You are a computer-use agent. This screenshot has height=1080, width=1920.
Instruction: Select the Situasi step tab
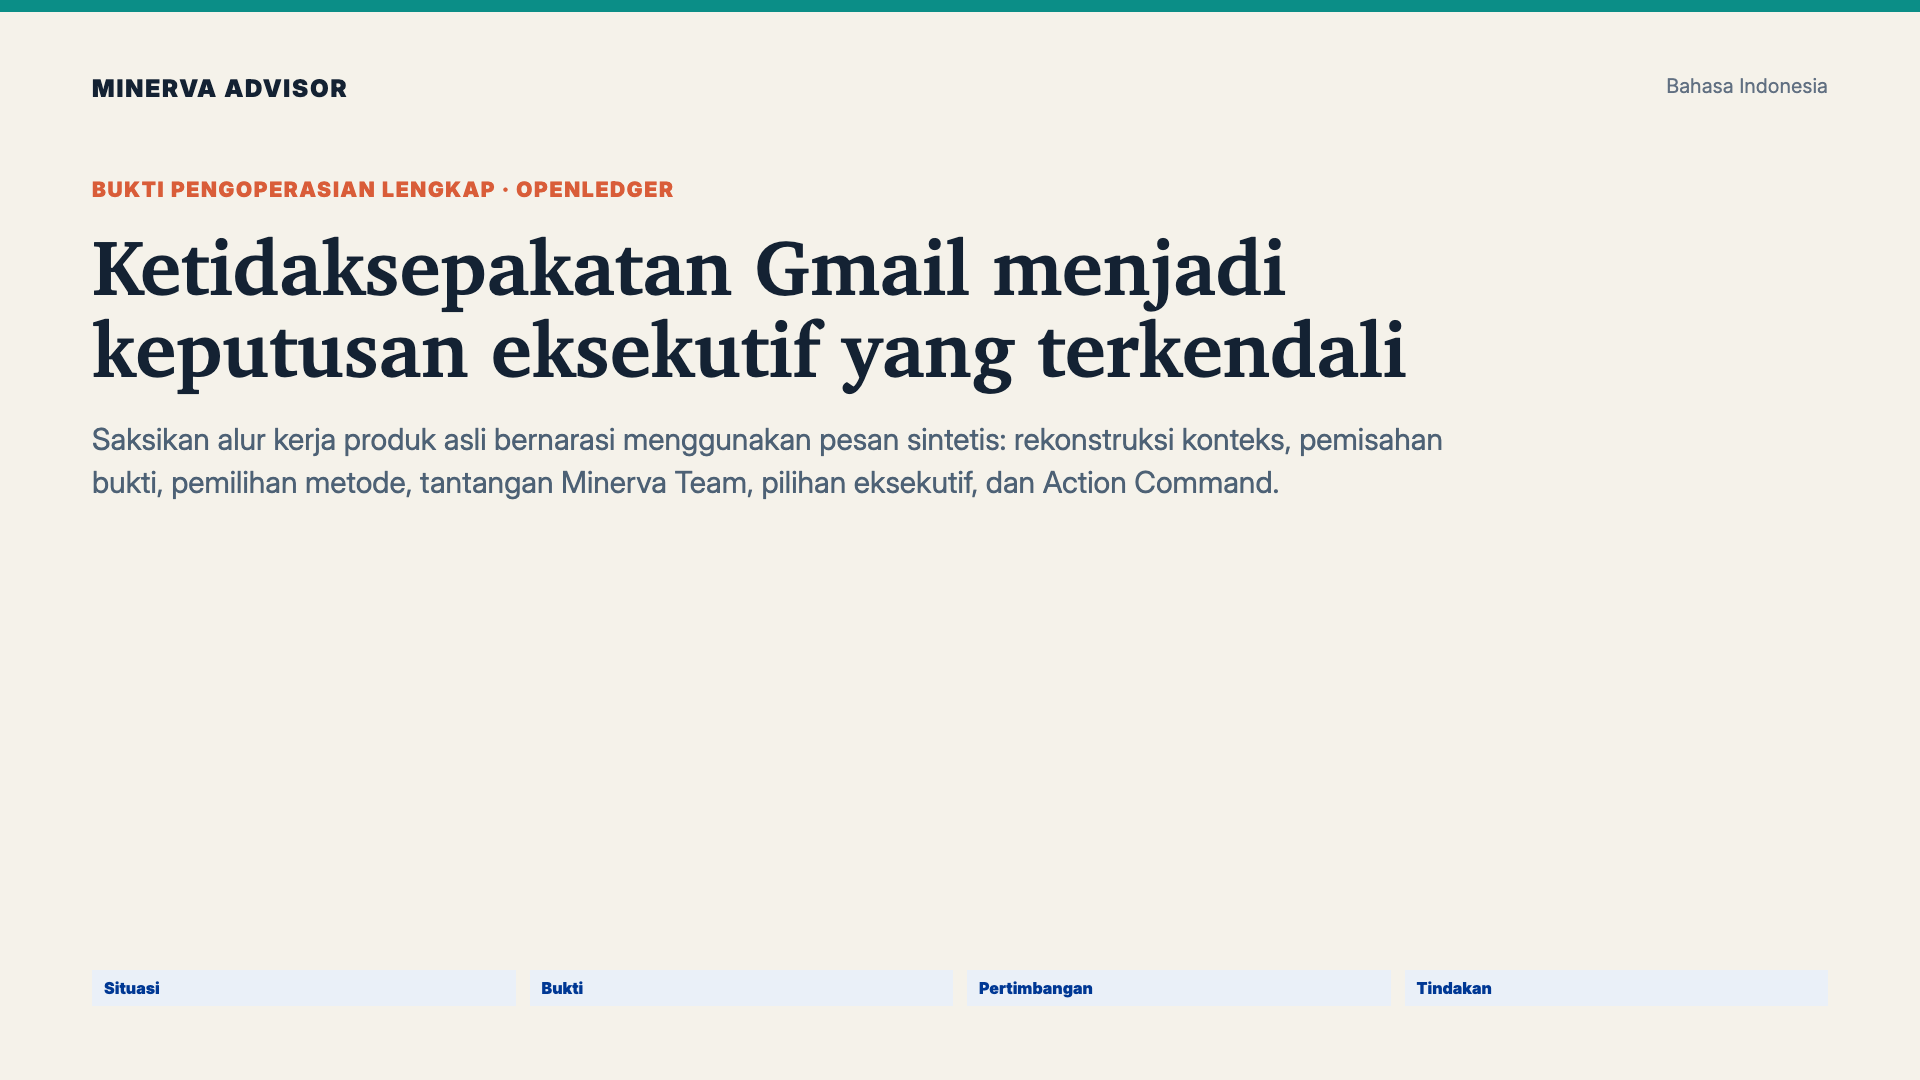[x=303, y=988]
